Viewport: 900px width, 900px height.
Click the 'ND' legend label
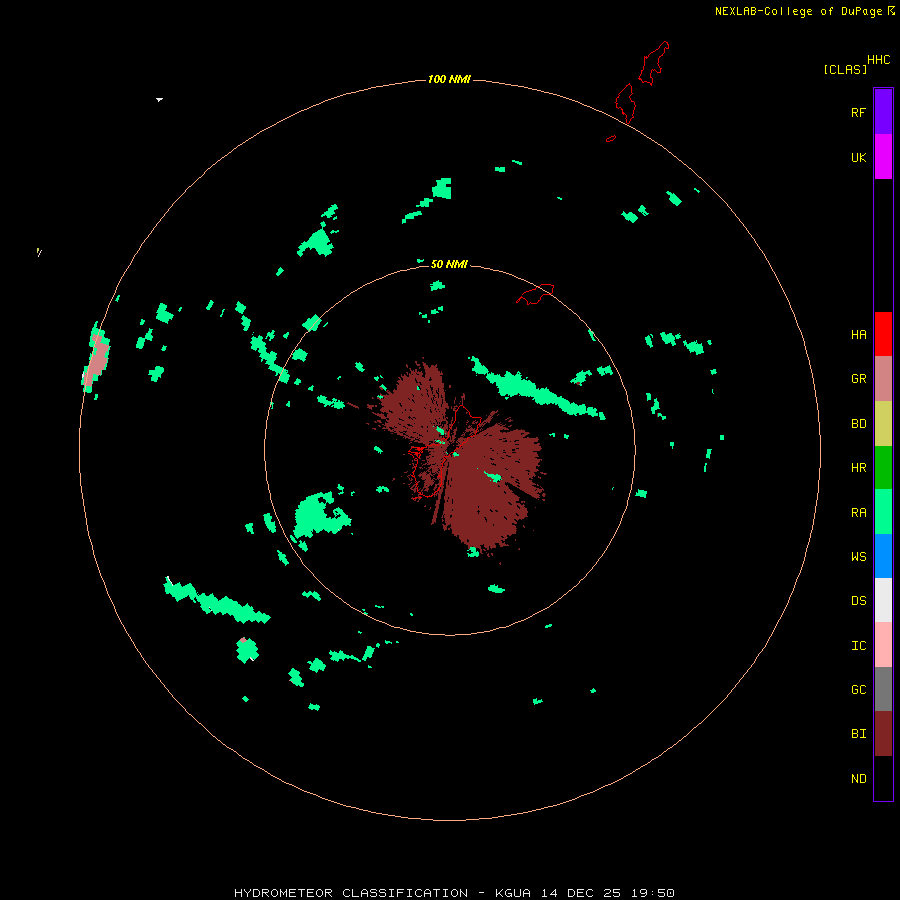[858, 779]
